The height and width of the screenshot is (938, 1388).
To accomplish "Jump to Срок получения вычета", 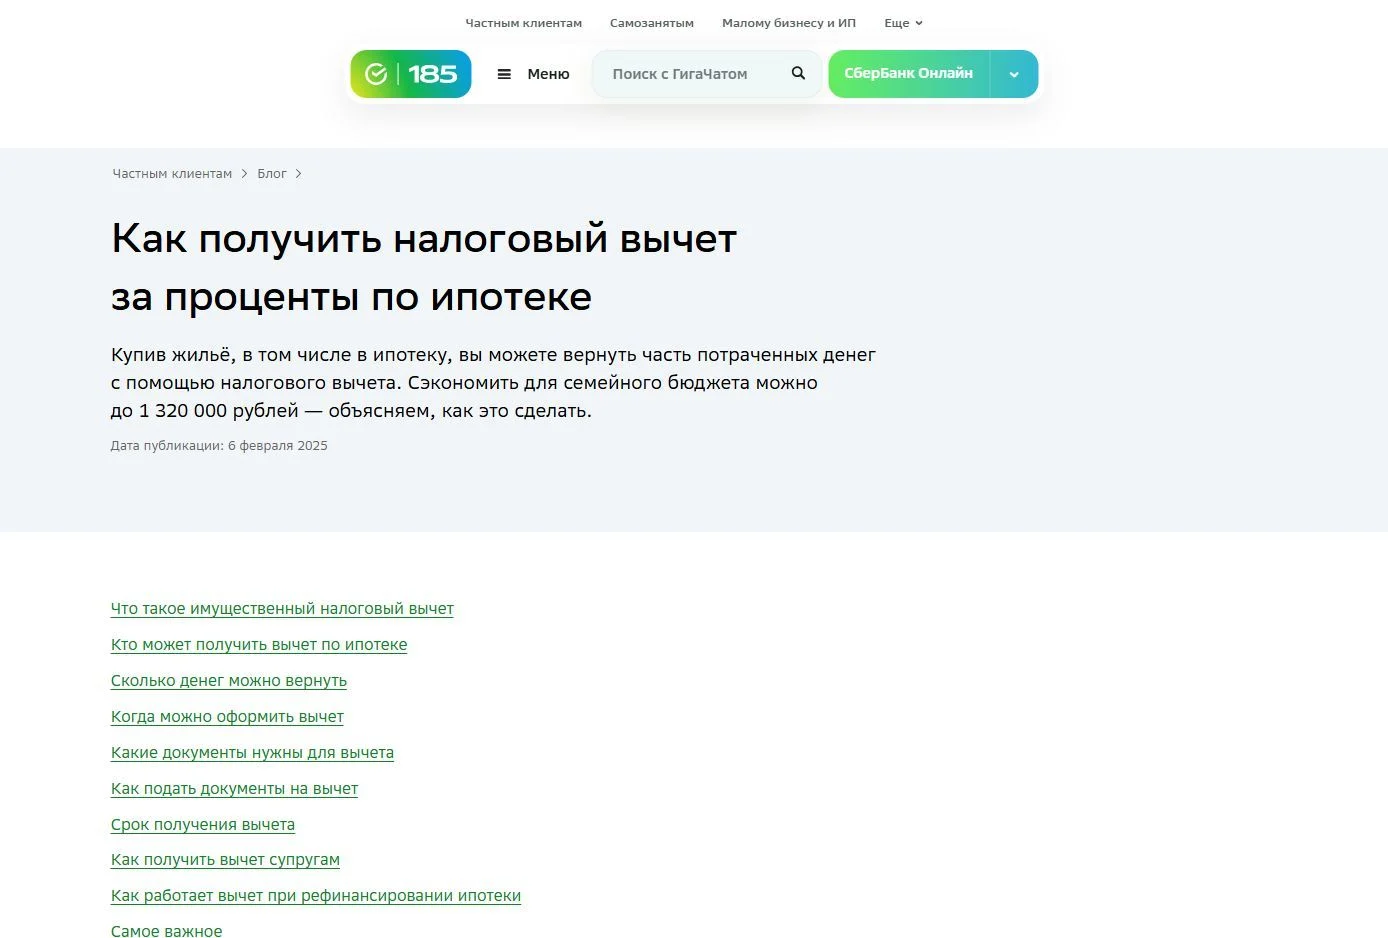I will [203, 825].
